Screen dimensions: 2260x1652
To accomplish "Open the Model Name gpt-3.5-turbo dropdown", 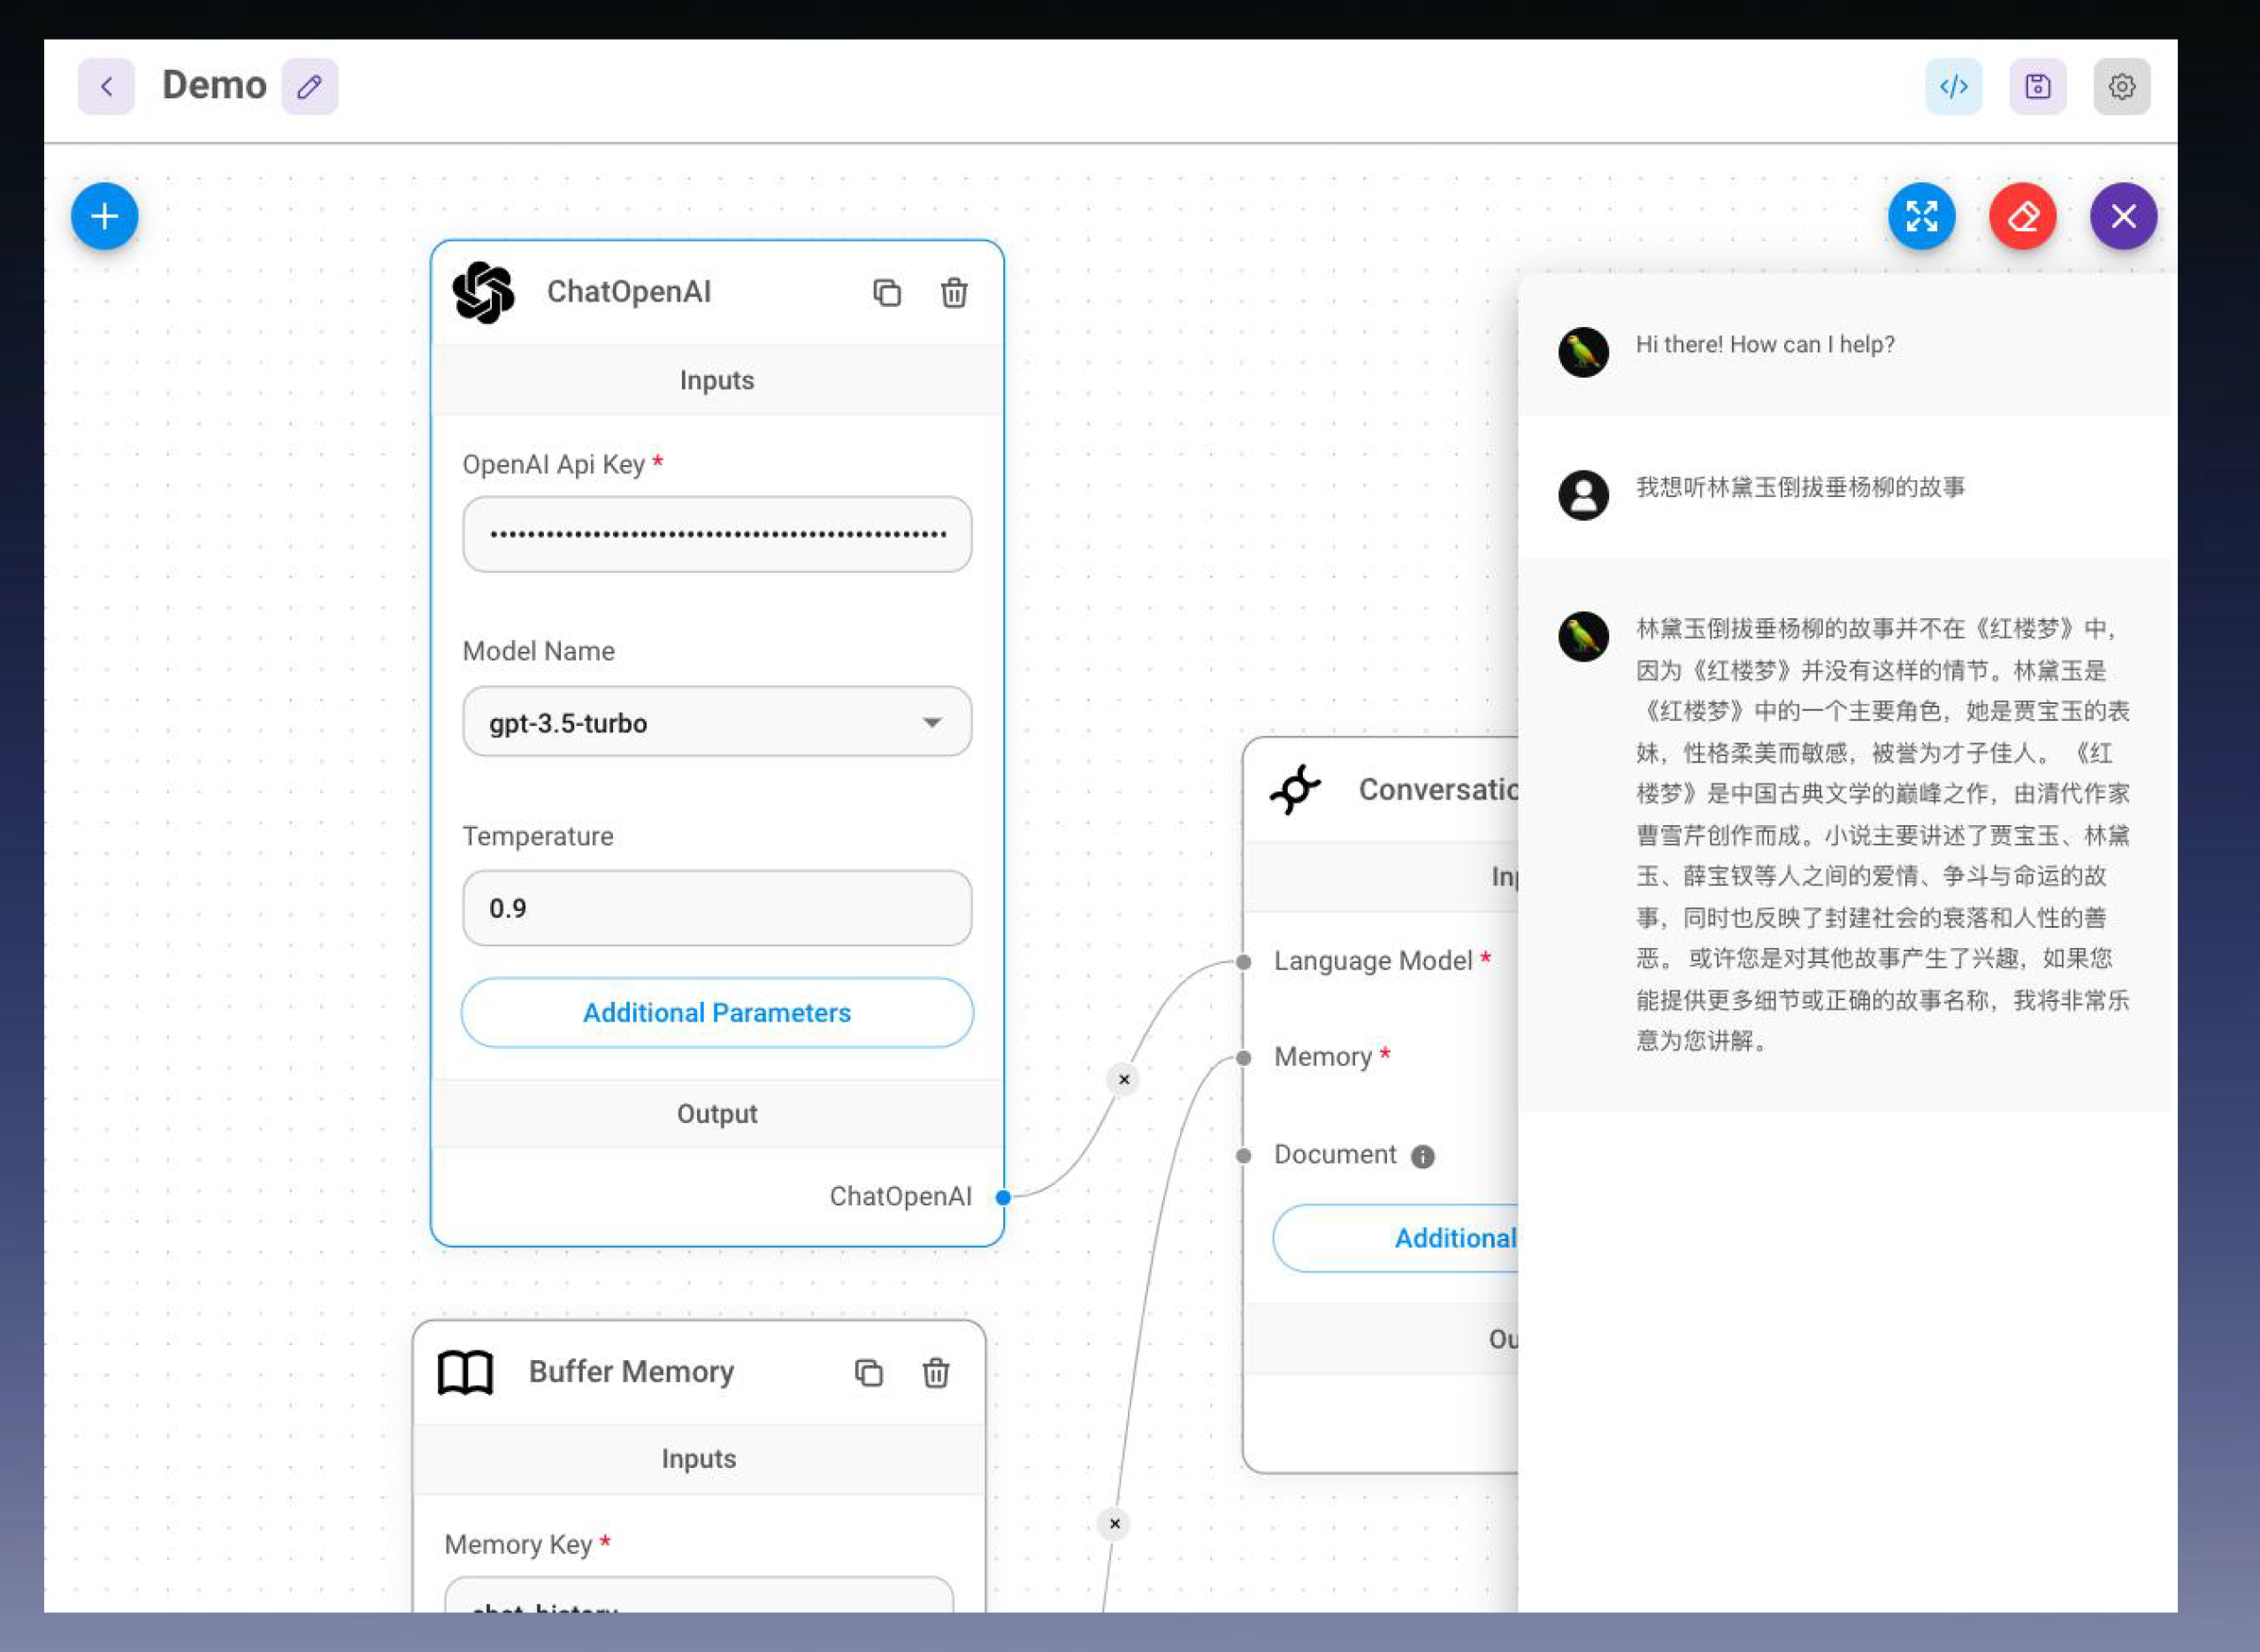I will 716,722.
